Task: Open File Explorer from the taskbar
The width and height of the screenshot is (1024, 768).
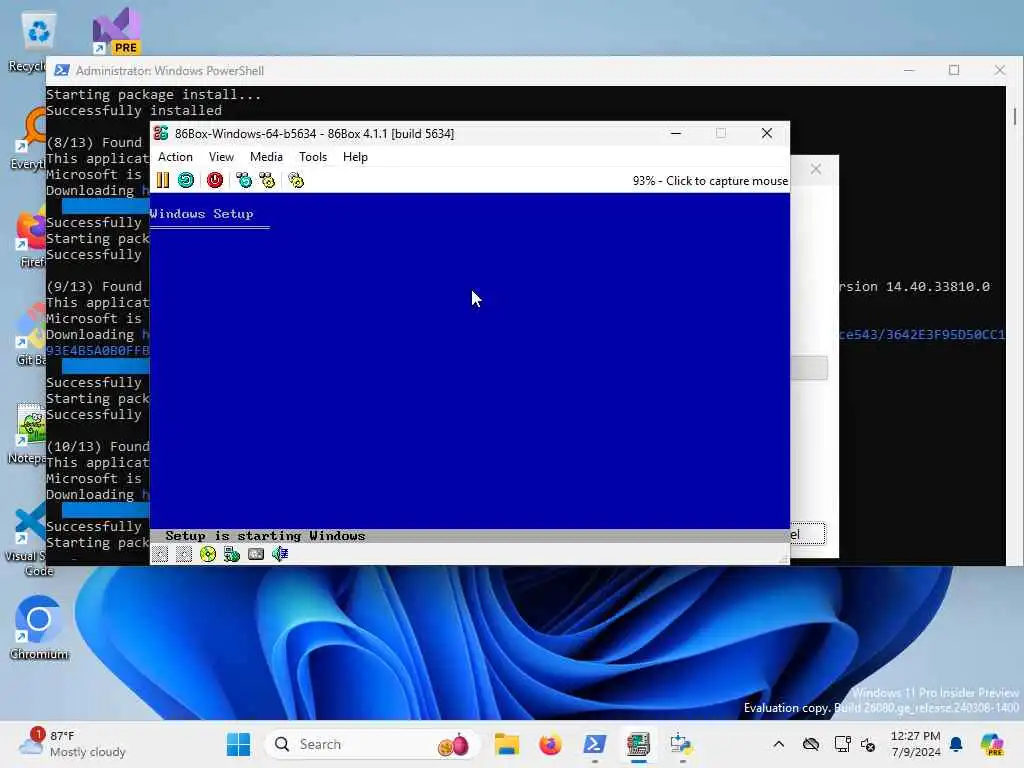Action: coord(507,744)
